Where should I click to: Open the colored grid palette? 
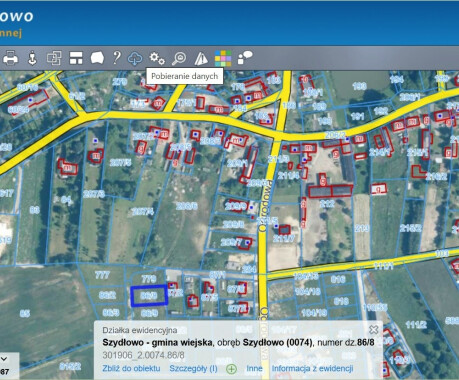pos(223,58)
